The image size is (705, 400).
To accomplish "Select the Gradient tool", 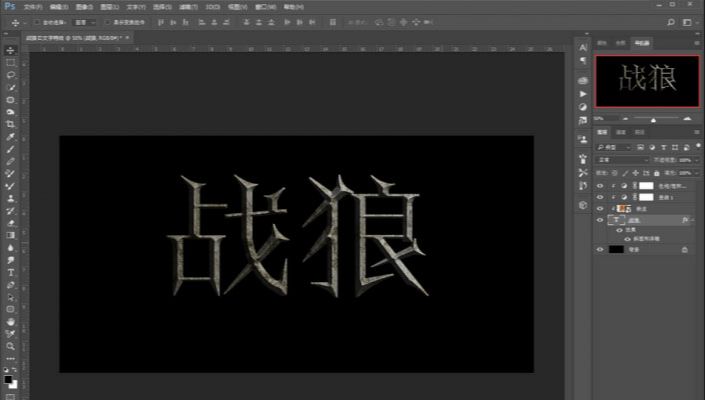I will click(x=10, y=235).
